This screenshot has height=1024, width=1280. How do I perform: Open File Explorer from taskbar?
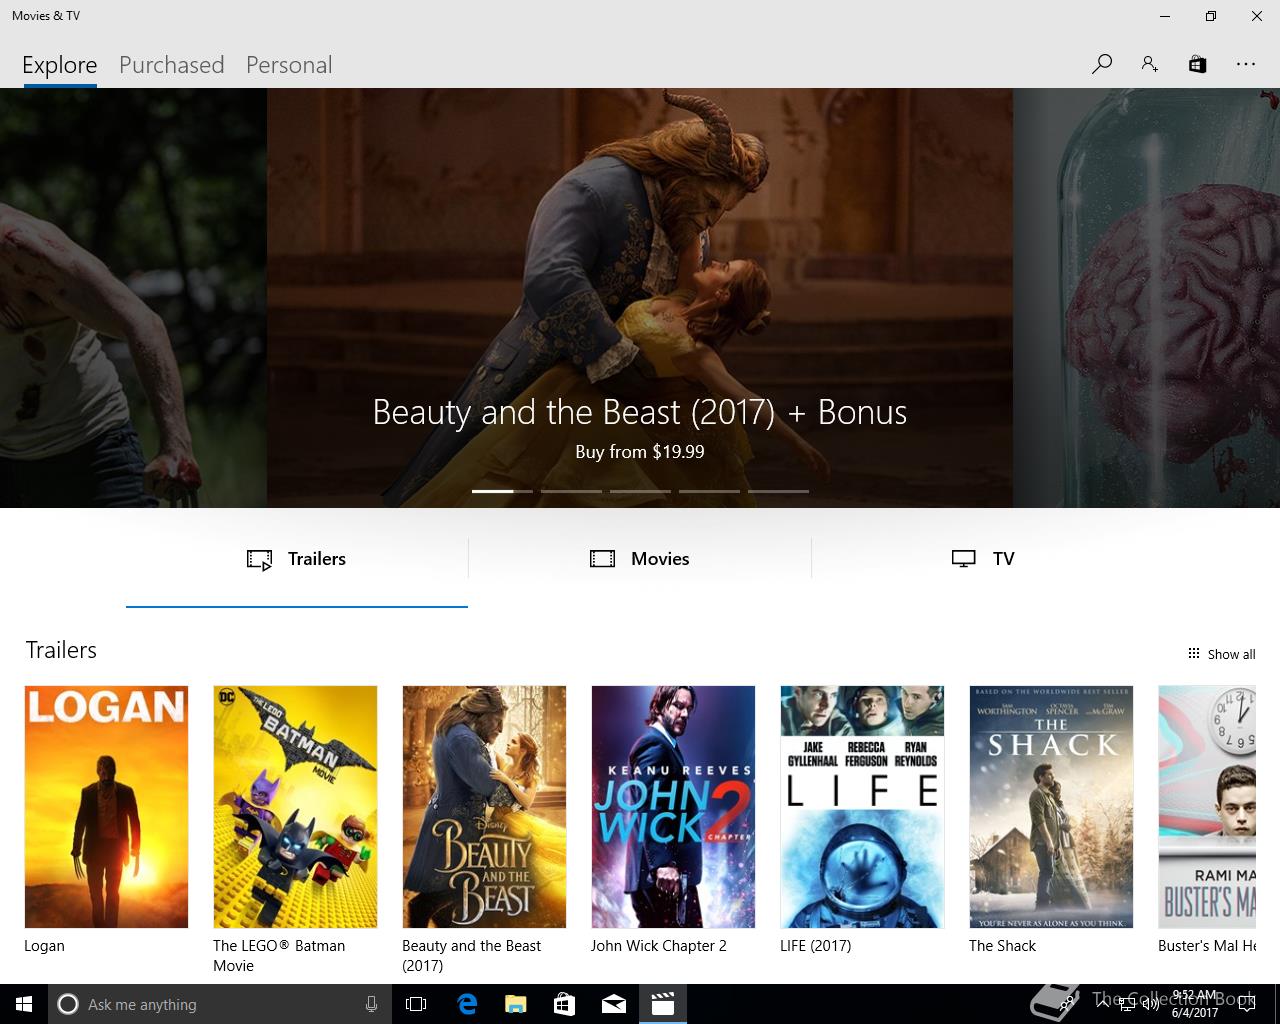click(x=515, y=1004)
